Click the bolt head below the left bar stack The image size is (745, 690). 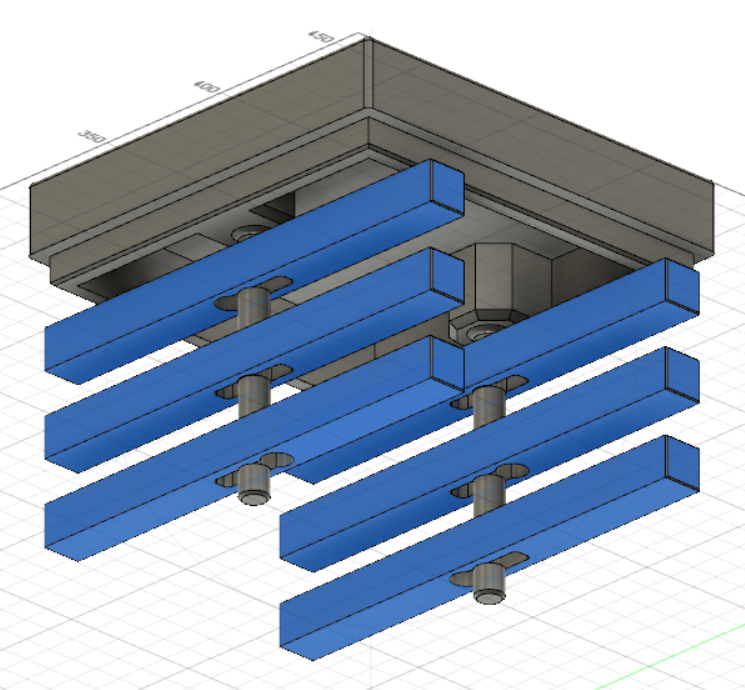(x=254, y=495)
